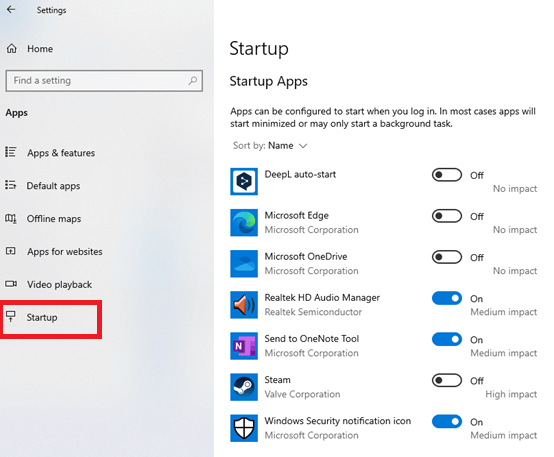
Task: Click Send to OneNote Tool text
Action: pyautogui.click(x=312, y=339)
